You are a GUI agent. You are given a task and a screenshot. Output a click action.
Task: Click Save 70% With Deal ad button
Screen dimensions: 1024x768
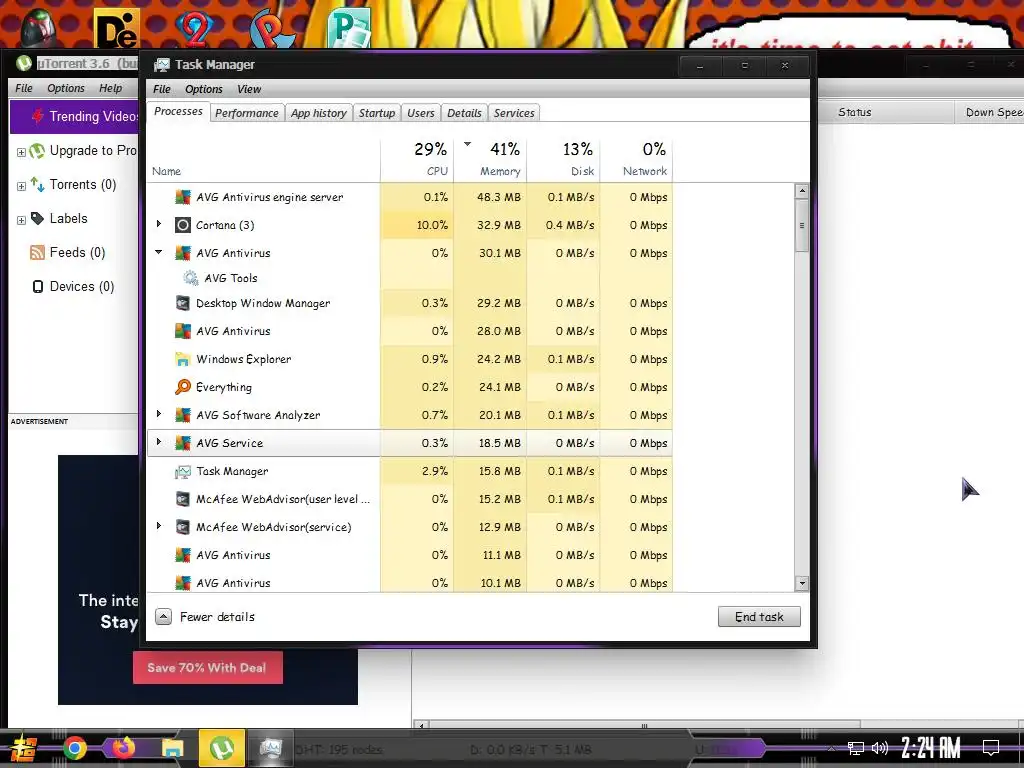[208, 667]
